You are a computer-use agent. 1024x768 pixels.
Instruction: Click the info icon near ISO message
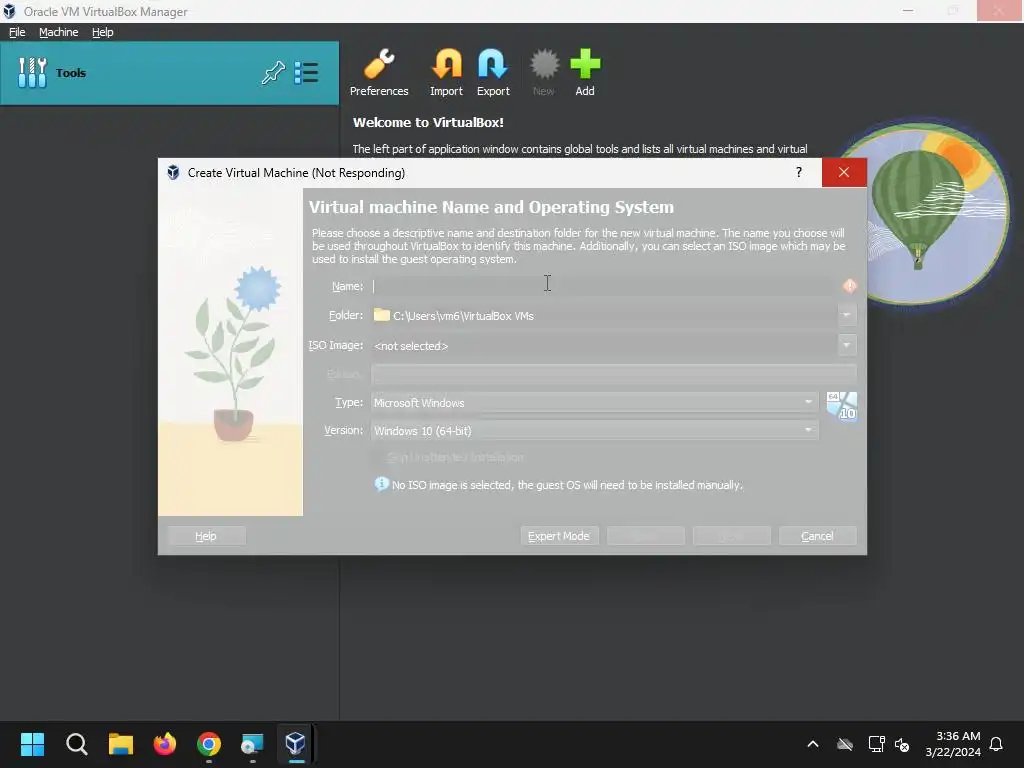381,484
